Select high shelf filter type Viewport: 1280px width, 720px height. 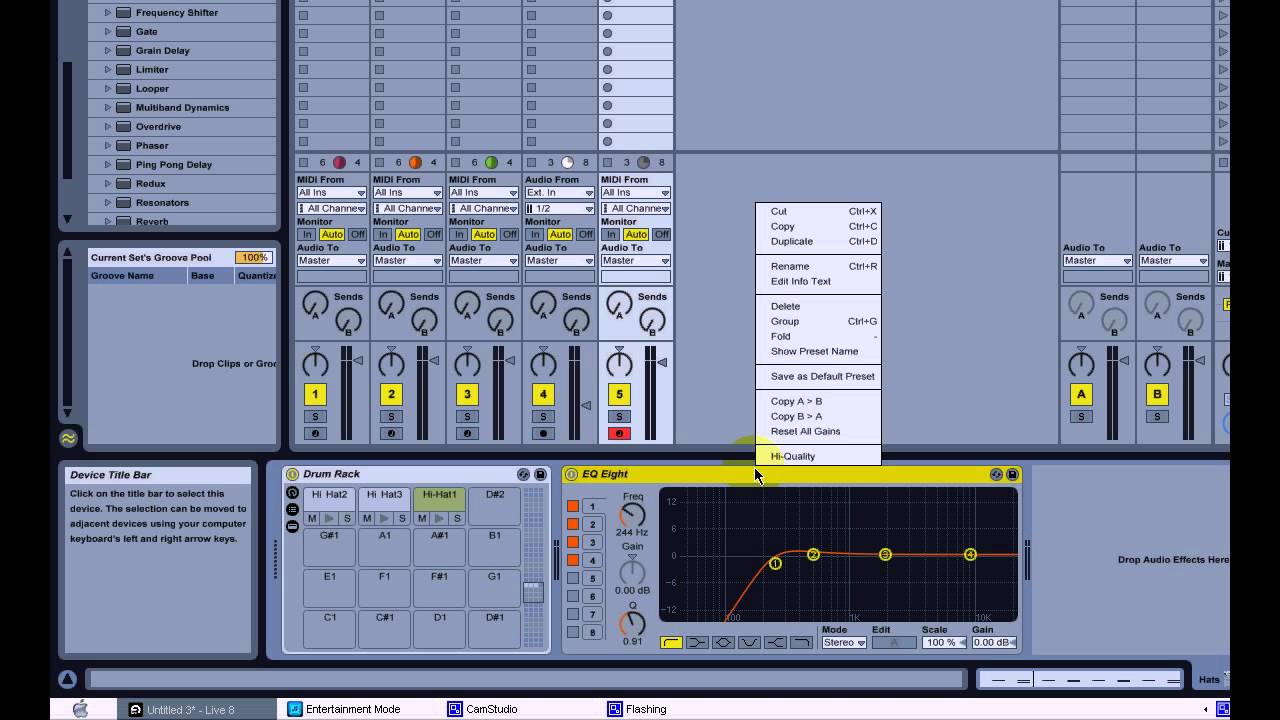(x=775, y=642)
